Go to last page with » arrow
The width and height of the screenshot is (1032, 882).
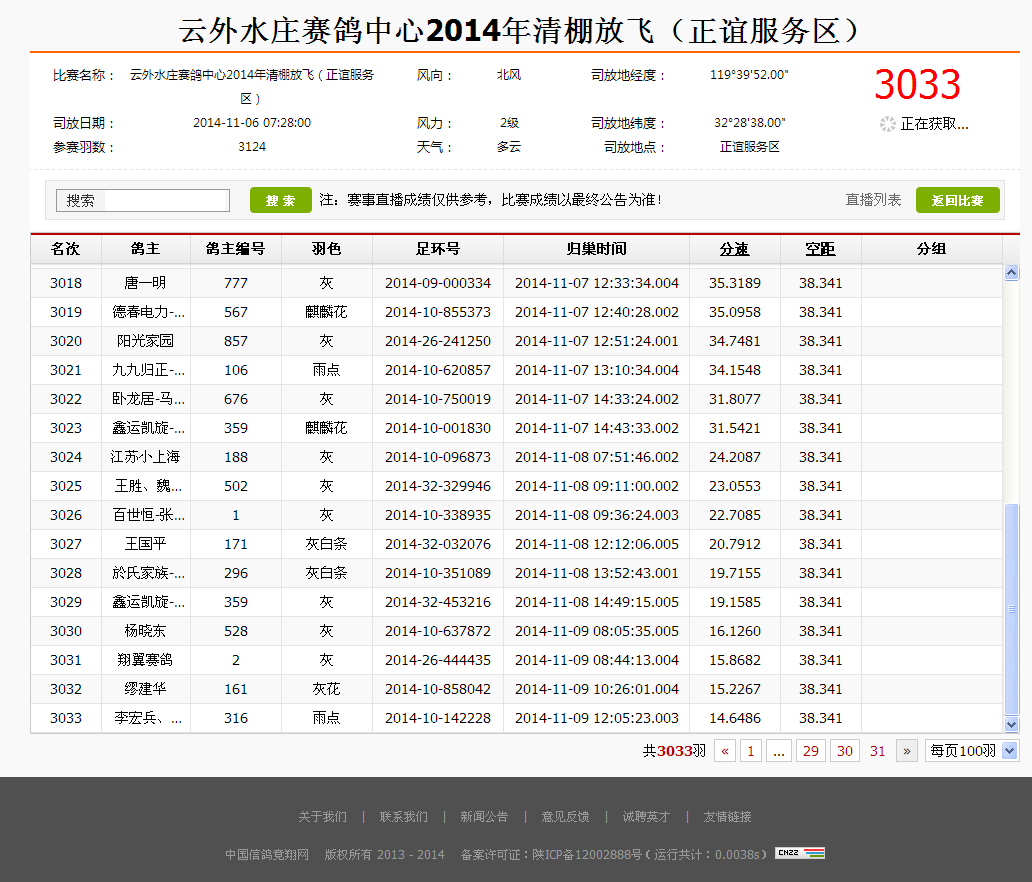907,751
